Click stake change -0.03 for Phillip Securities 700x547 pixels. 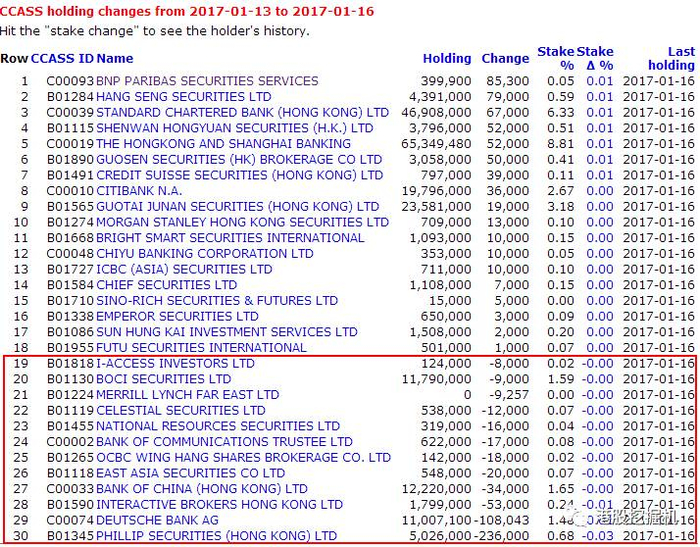[597, 536]
